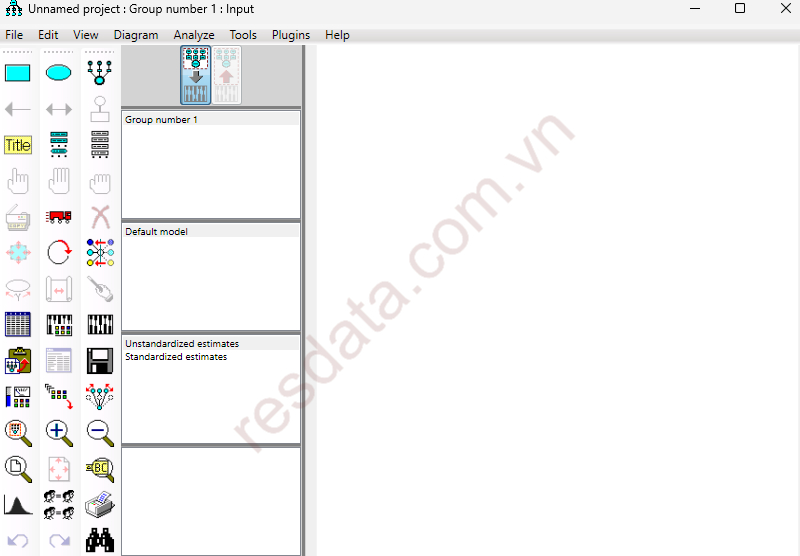Pick the Rotate indicators tool
800x556 pixels.
pos(59,253)
